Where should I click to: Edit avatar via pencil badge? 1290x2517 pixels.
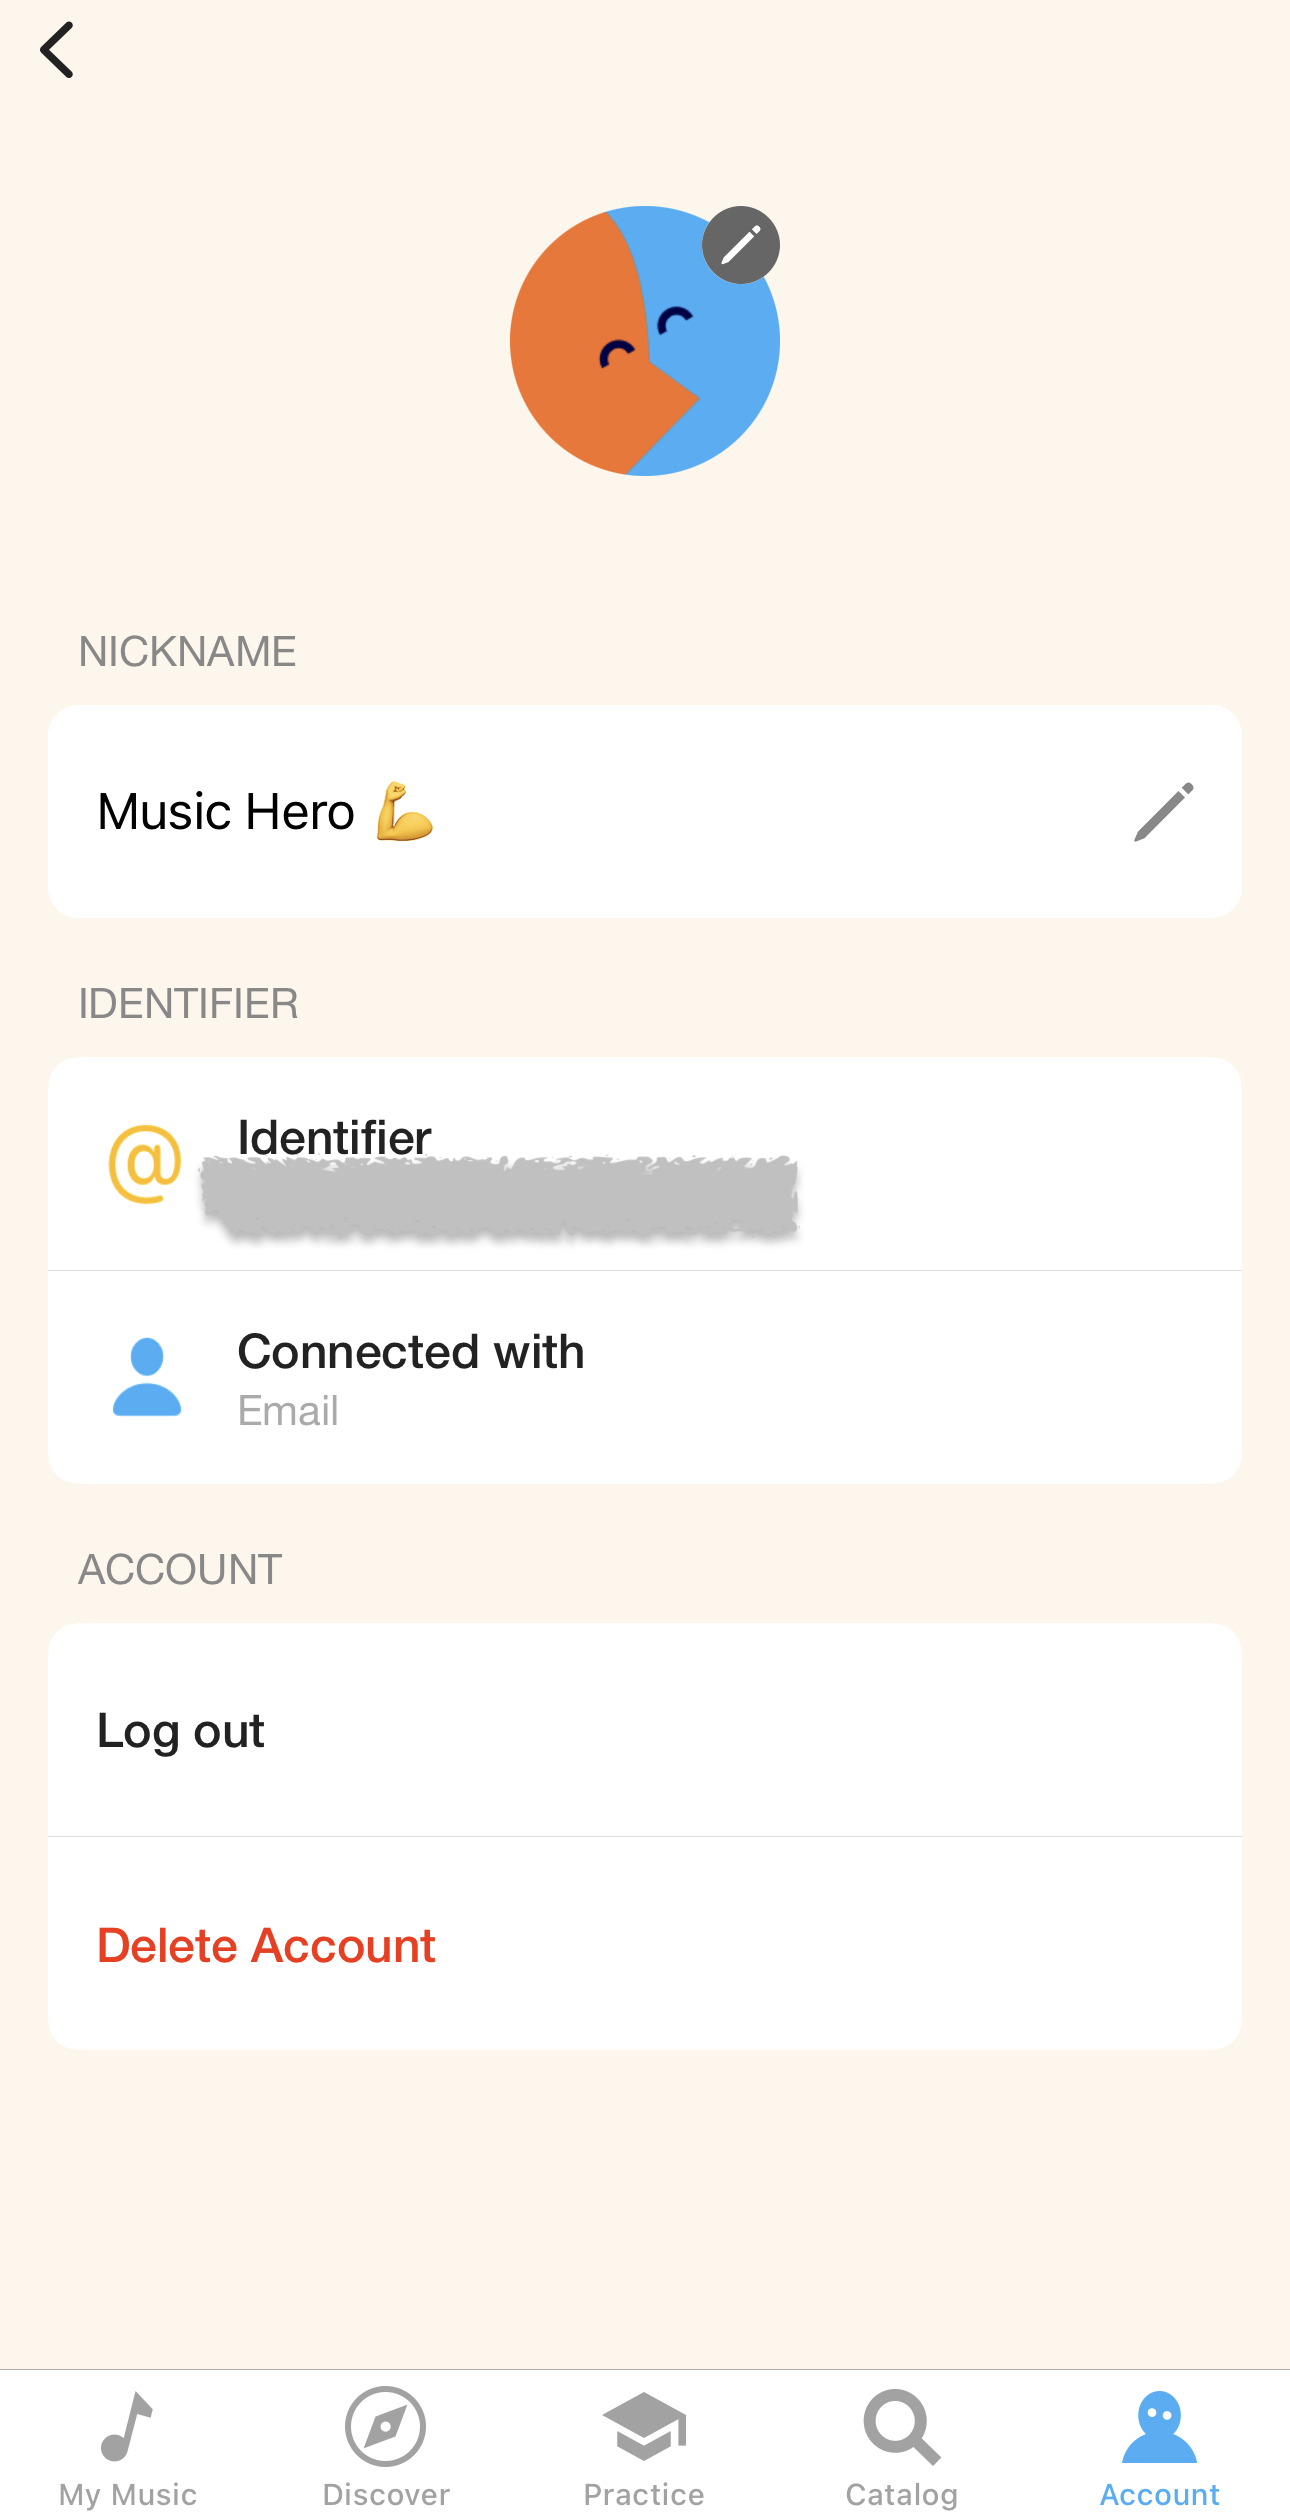tap(741, 245)
